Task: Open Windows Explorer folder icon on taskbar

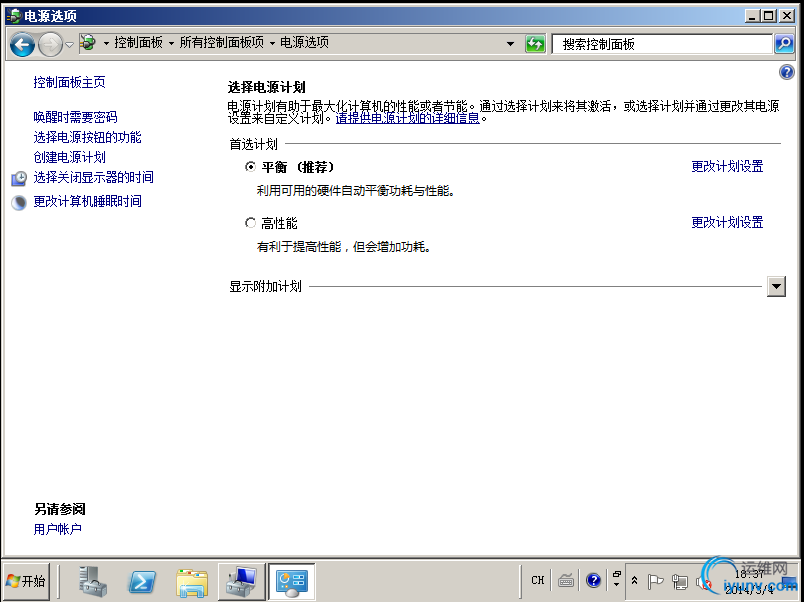Action: (x=192, y=583)
